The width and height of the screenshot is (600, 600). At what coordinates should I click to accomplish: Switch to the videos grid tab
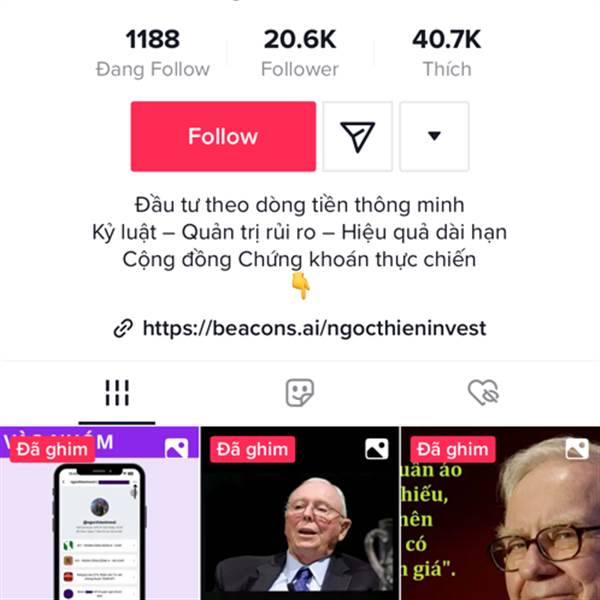point(117,393)
